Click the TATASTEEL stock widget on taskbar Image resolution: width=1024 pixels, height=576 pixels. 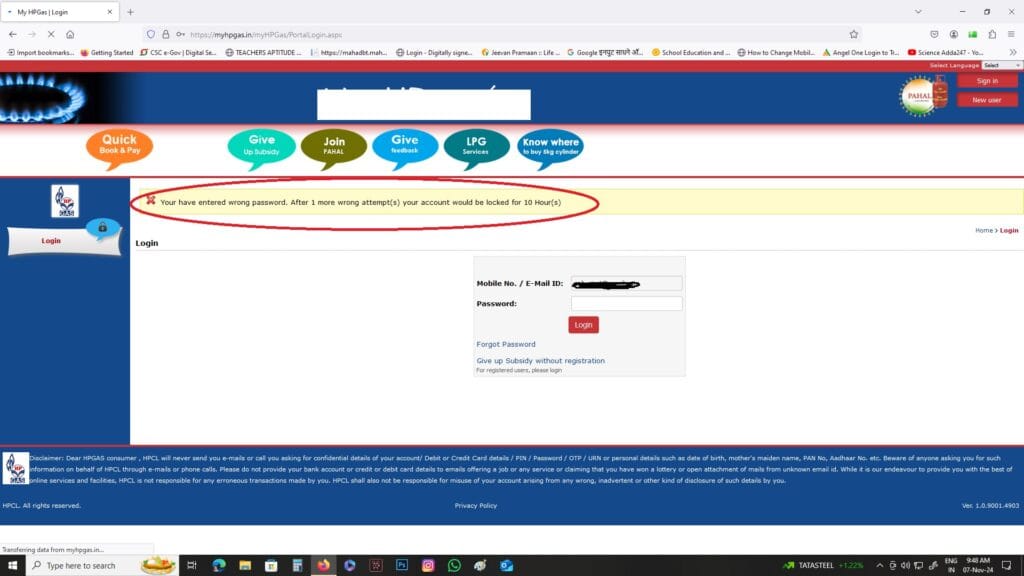823,566
